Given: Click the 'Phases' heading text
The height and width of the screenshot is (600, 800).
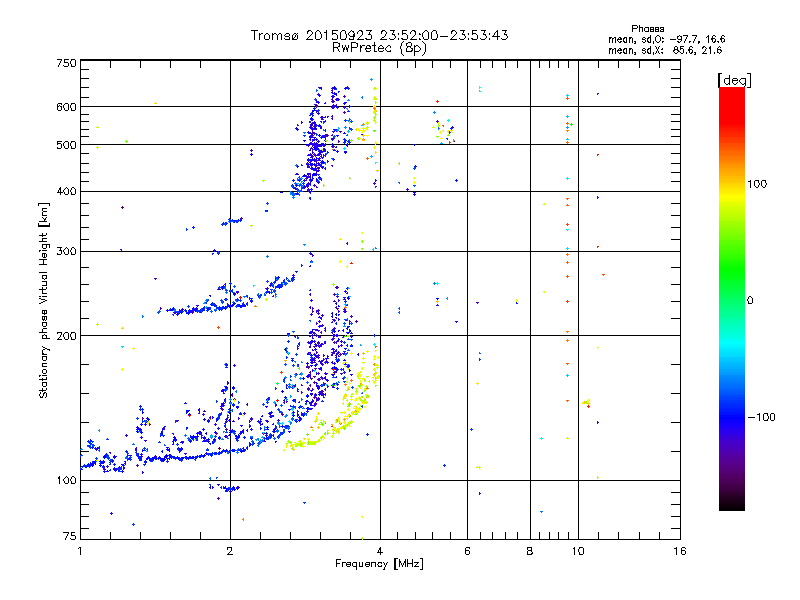Looking at the screenshot, I should tap(647, 29).
